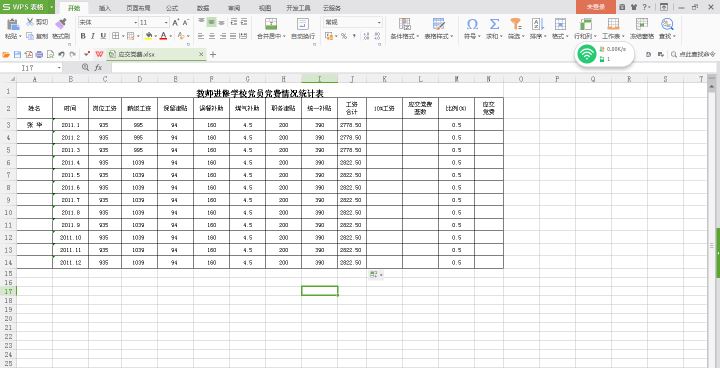Select the Format Painter brush
Viewport: 720px width, 368px height.
click(60, 24)
